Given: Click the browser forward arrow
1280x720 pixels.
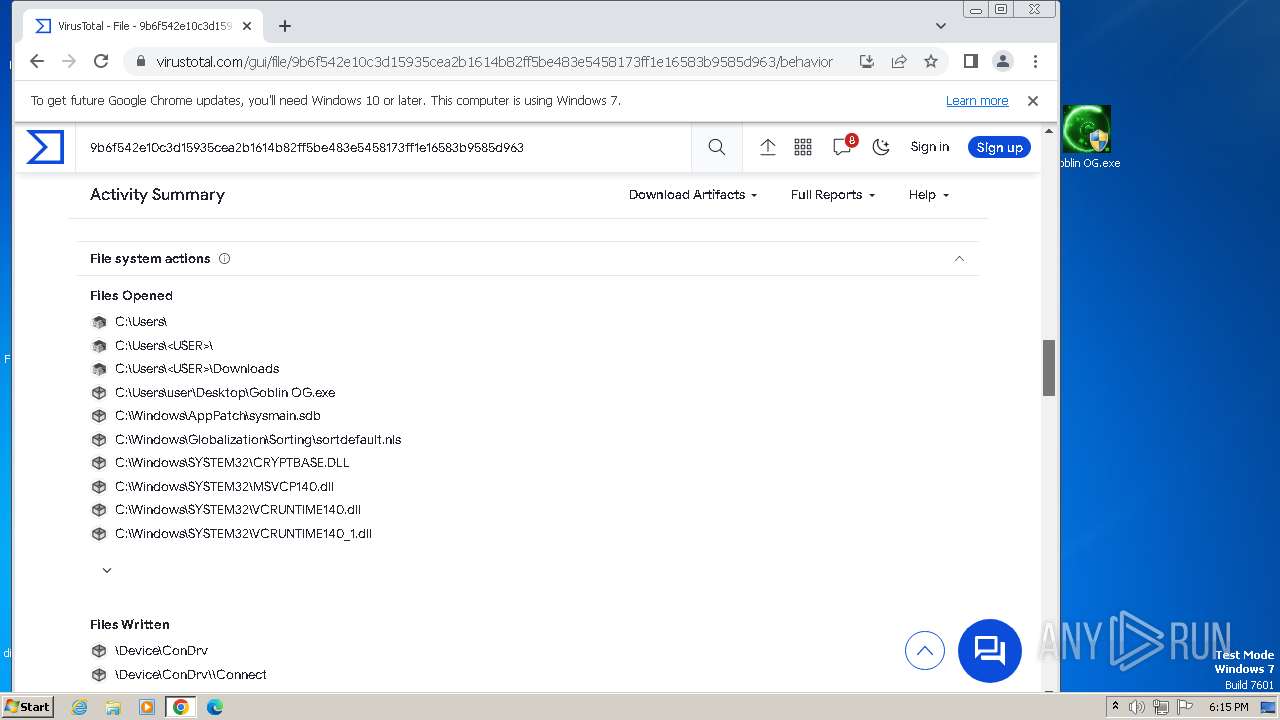Looking at the screenshot, I should [69, 61].
